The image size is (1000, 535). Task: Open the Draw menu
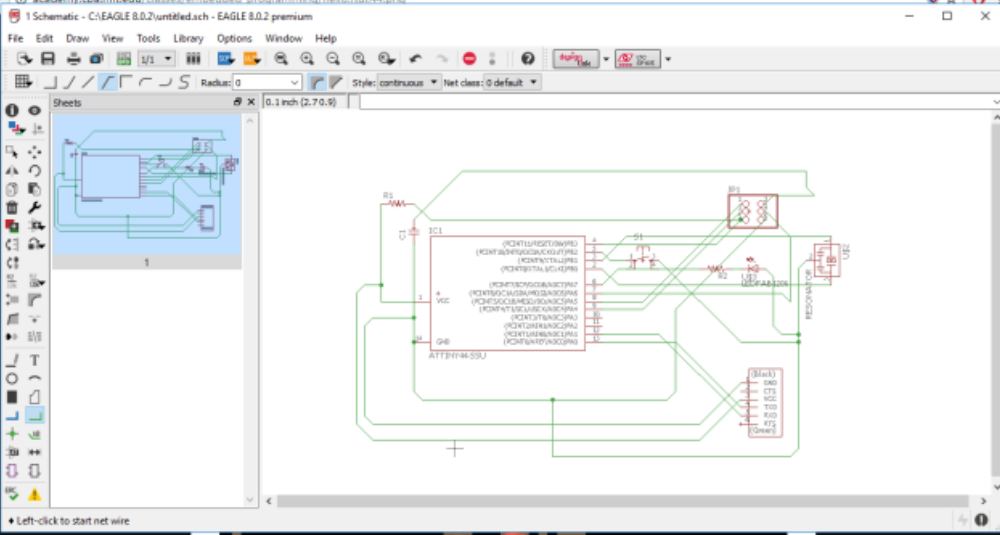(x=77, y=38)
